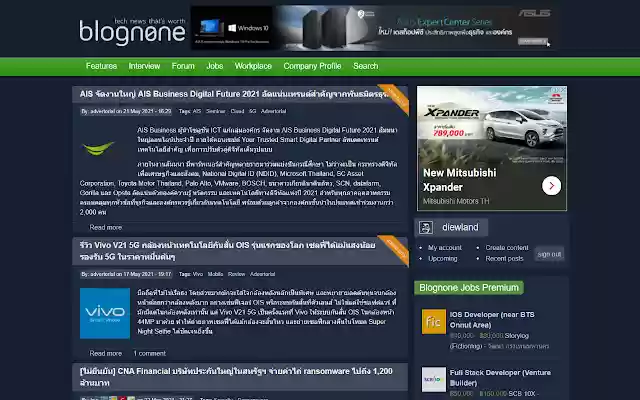Viewport: 640px width, 400px height.
Task: Open the 1 comment link on Vivo article
Action: pos(149,353)
